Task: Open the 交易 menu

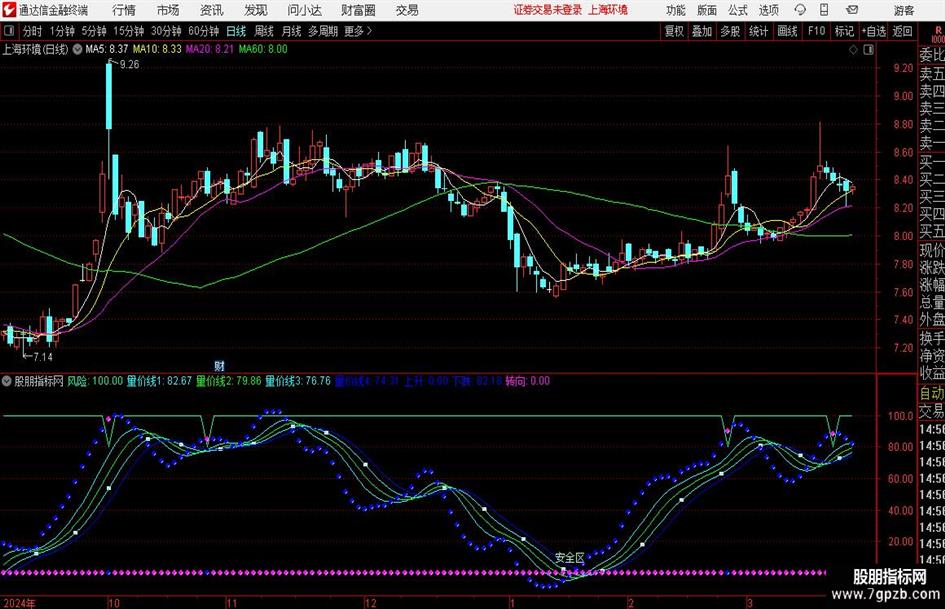Action: [x=407, y=10]
